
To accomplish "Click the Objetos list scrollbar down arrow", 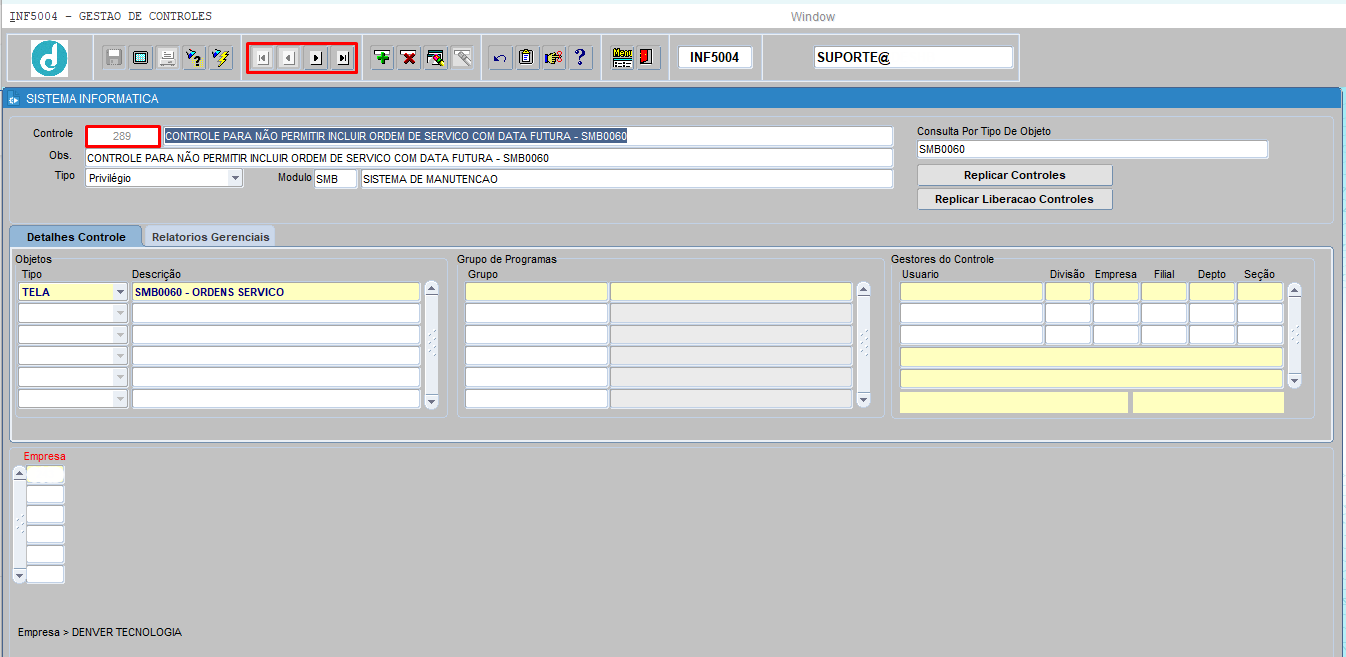I will [431, 401].
